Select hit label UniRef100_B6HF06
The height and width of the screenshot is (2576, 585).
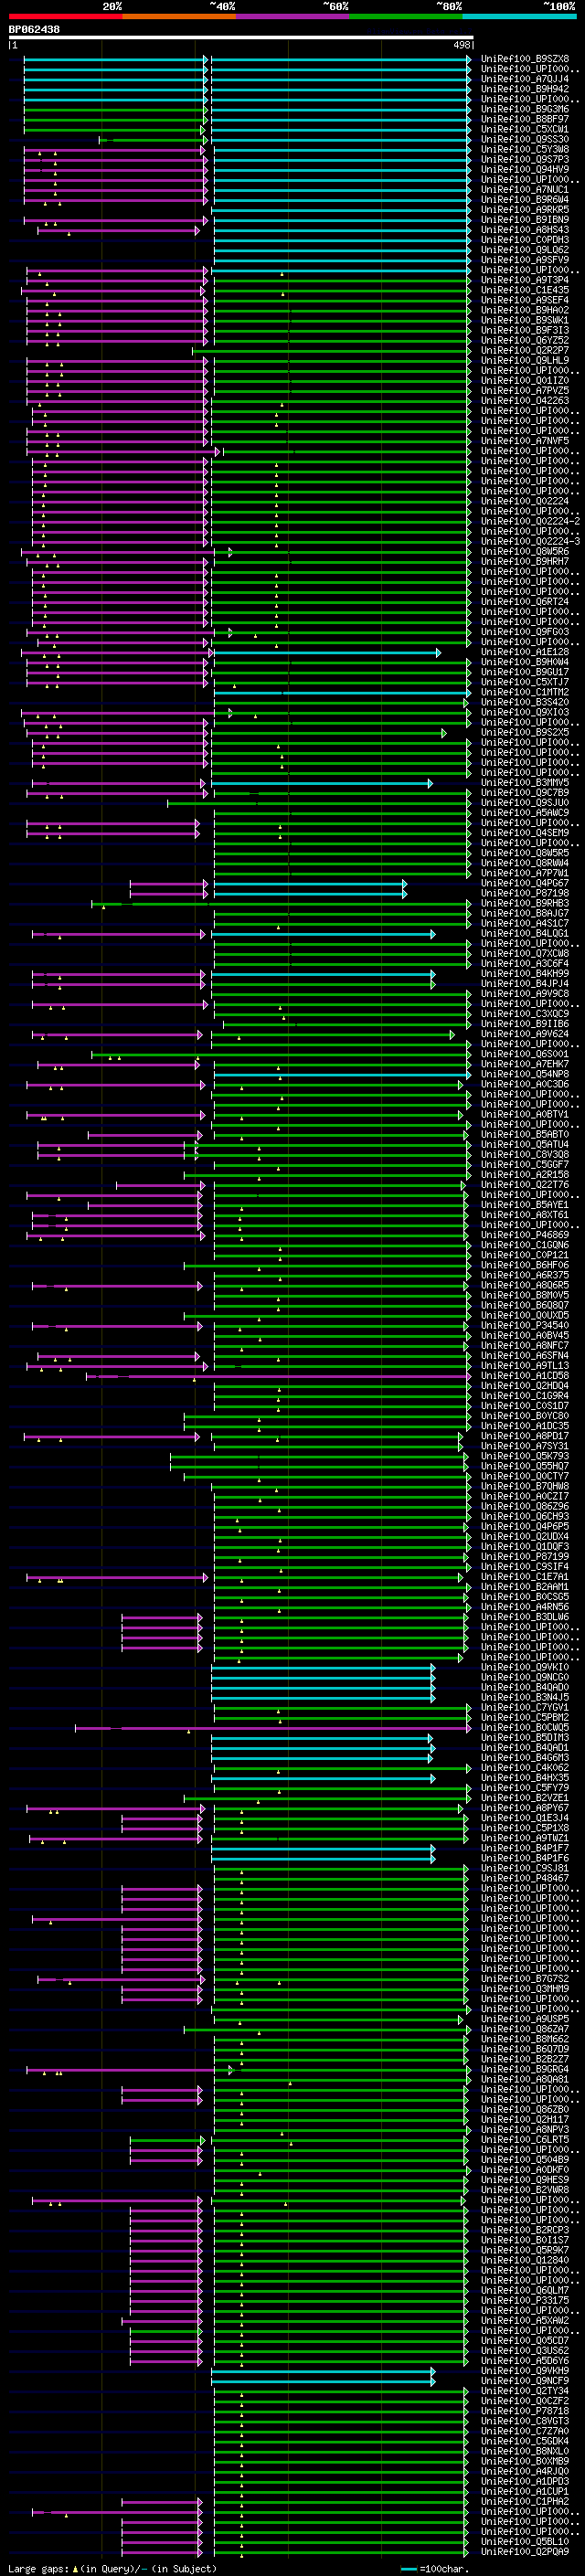[x=525, y=1265]
